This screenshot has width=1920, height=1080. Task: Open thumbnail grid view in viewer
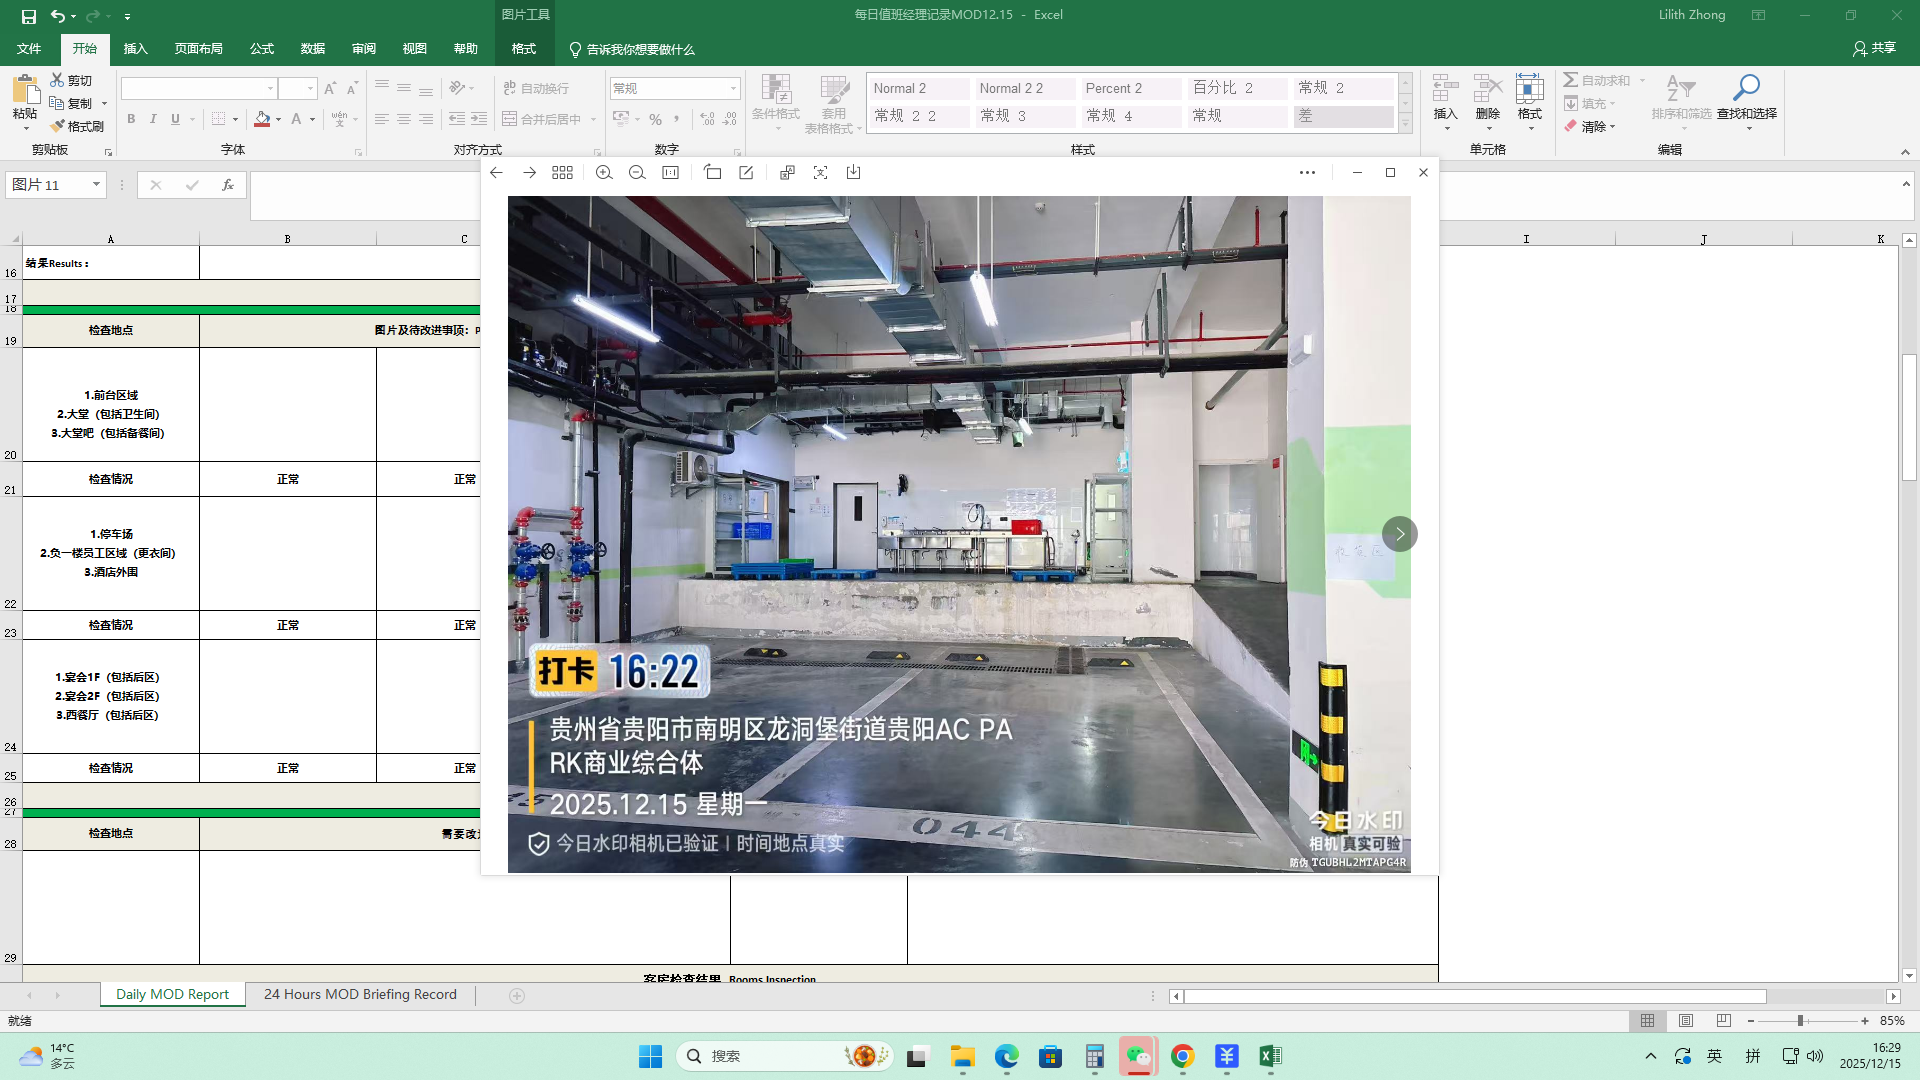(x=562, y=172)
